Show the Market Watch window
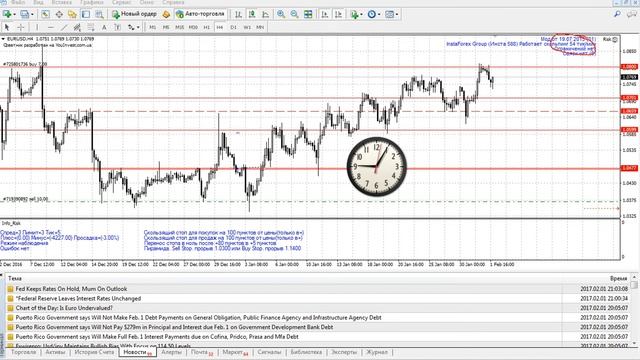640x360 pixels. pos(45,14)
